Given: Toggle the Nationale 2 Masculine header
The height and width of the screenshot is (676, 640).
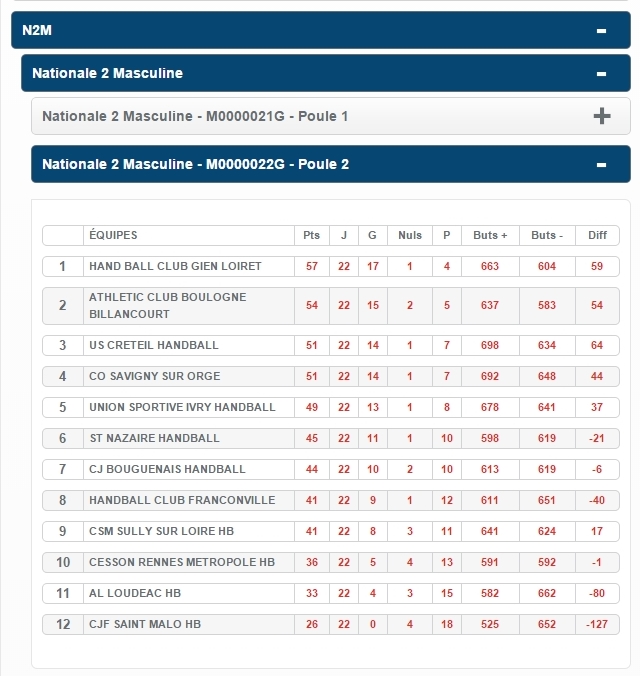Looking at the screenshot, I should (300, 74).
